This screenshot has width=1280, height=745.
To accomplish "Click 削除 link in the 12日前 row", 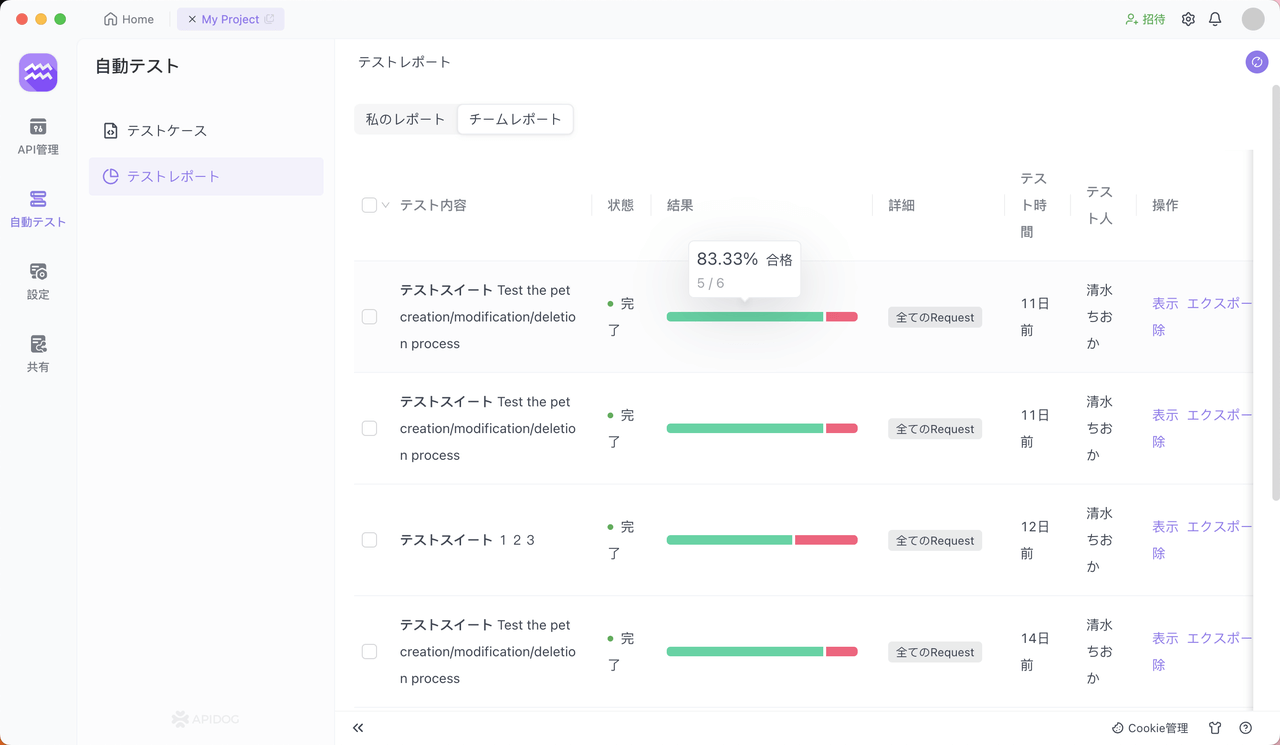I will (x=1159, y=553).
